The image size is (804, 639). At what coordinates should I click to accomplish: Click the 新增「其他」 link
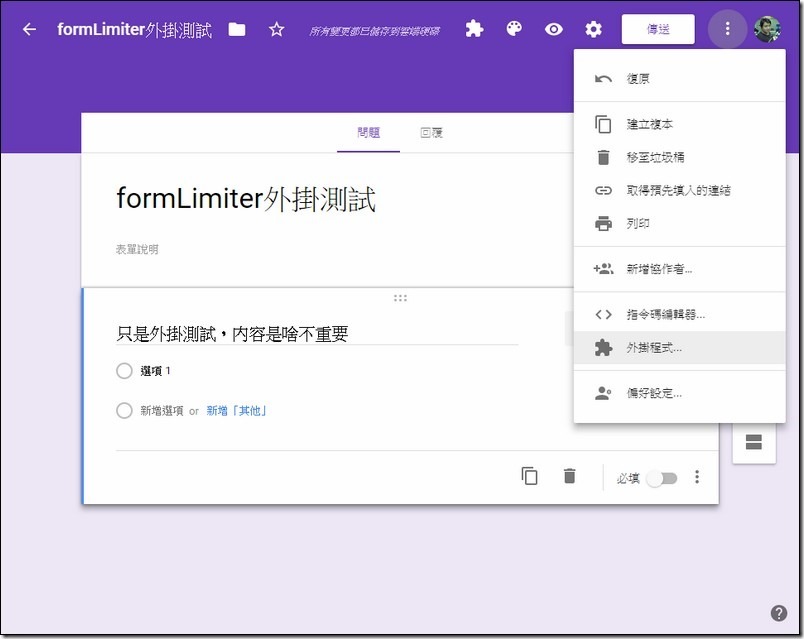coord(237,411)
